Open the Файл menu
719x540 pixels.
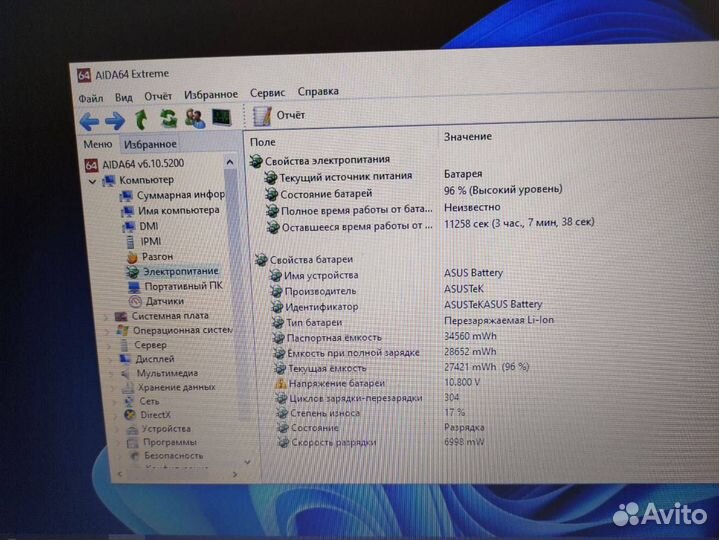(90, 99)
